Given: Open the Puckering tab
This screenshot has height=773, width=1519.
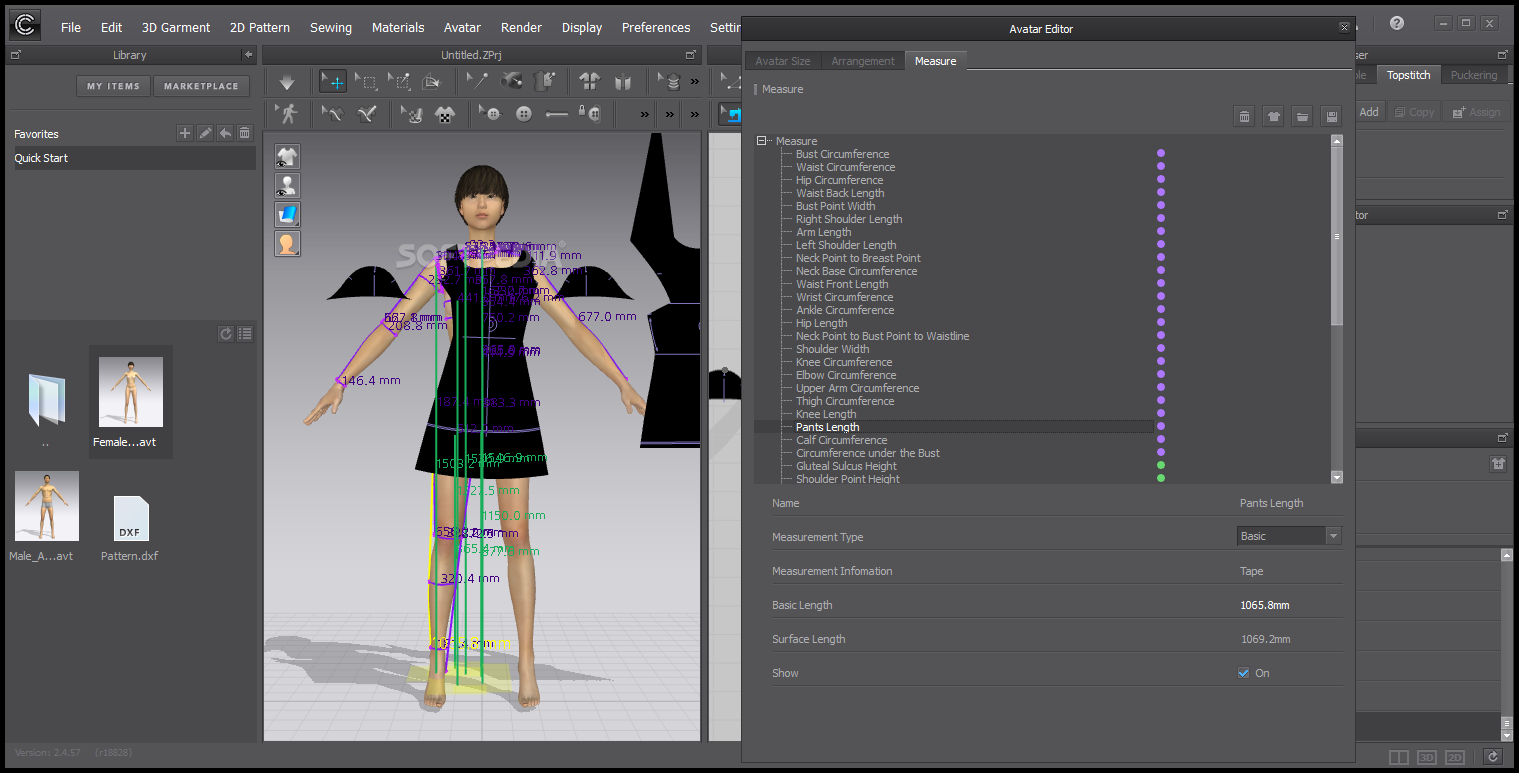Looking at the screenshot, I should (x=1474, y=75).
